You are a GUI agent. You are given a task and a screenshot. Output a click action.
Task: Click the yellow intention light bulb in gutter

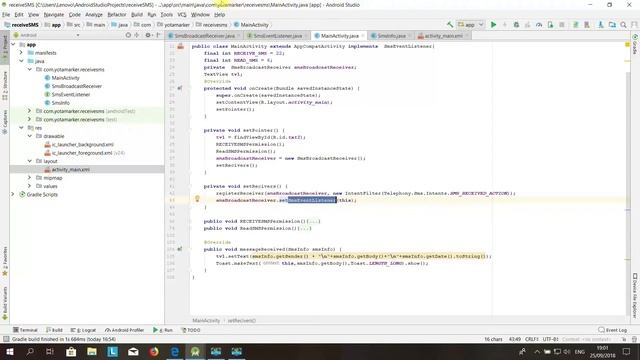pyautogui.click(x=197, y=199)
